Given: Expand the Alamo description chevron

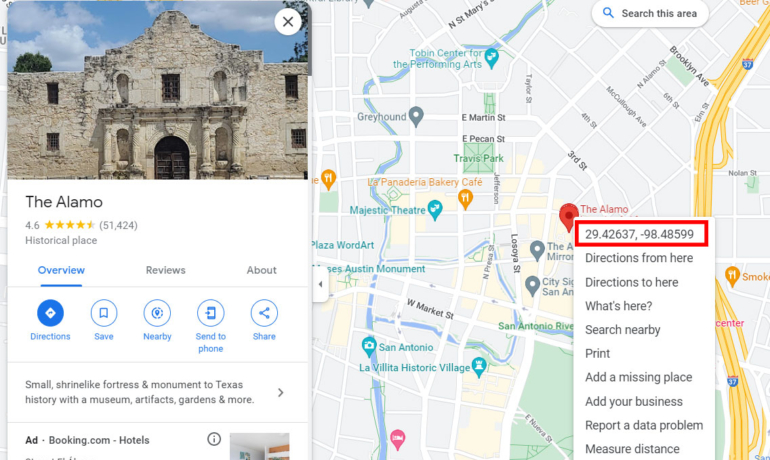Looking at the screenshot, I should pyautogui.click(x=280, y=392).
